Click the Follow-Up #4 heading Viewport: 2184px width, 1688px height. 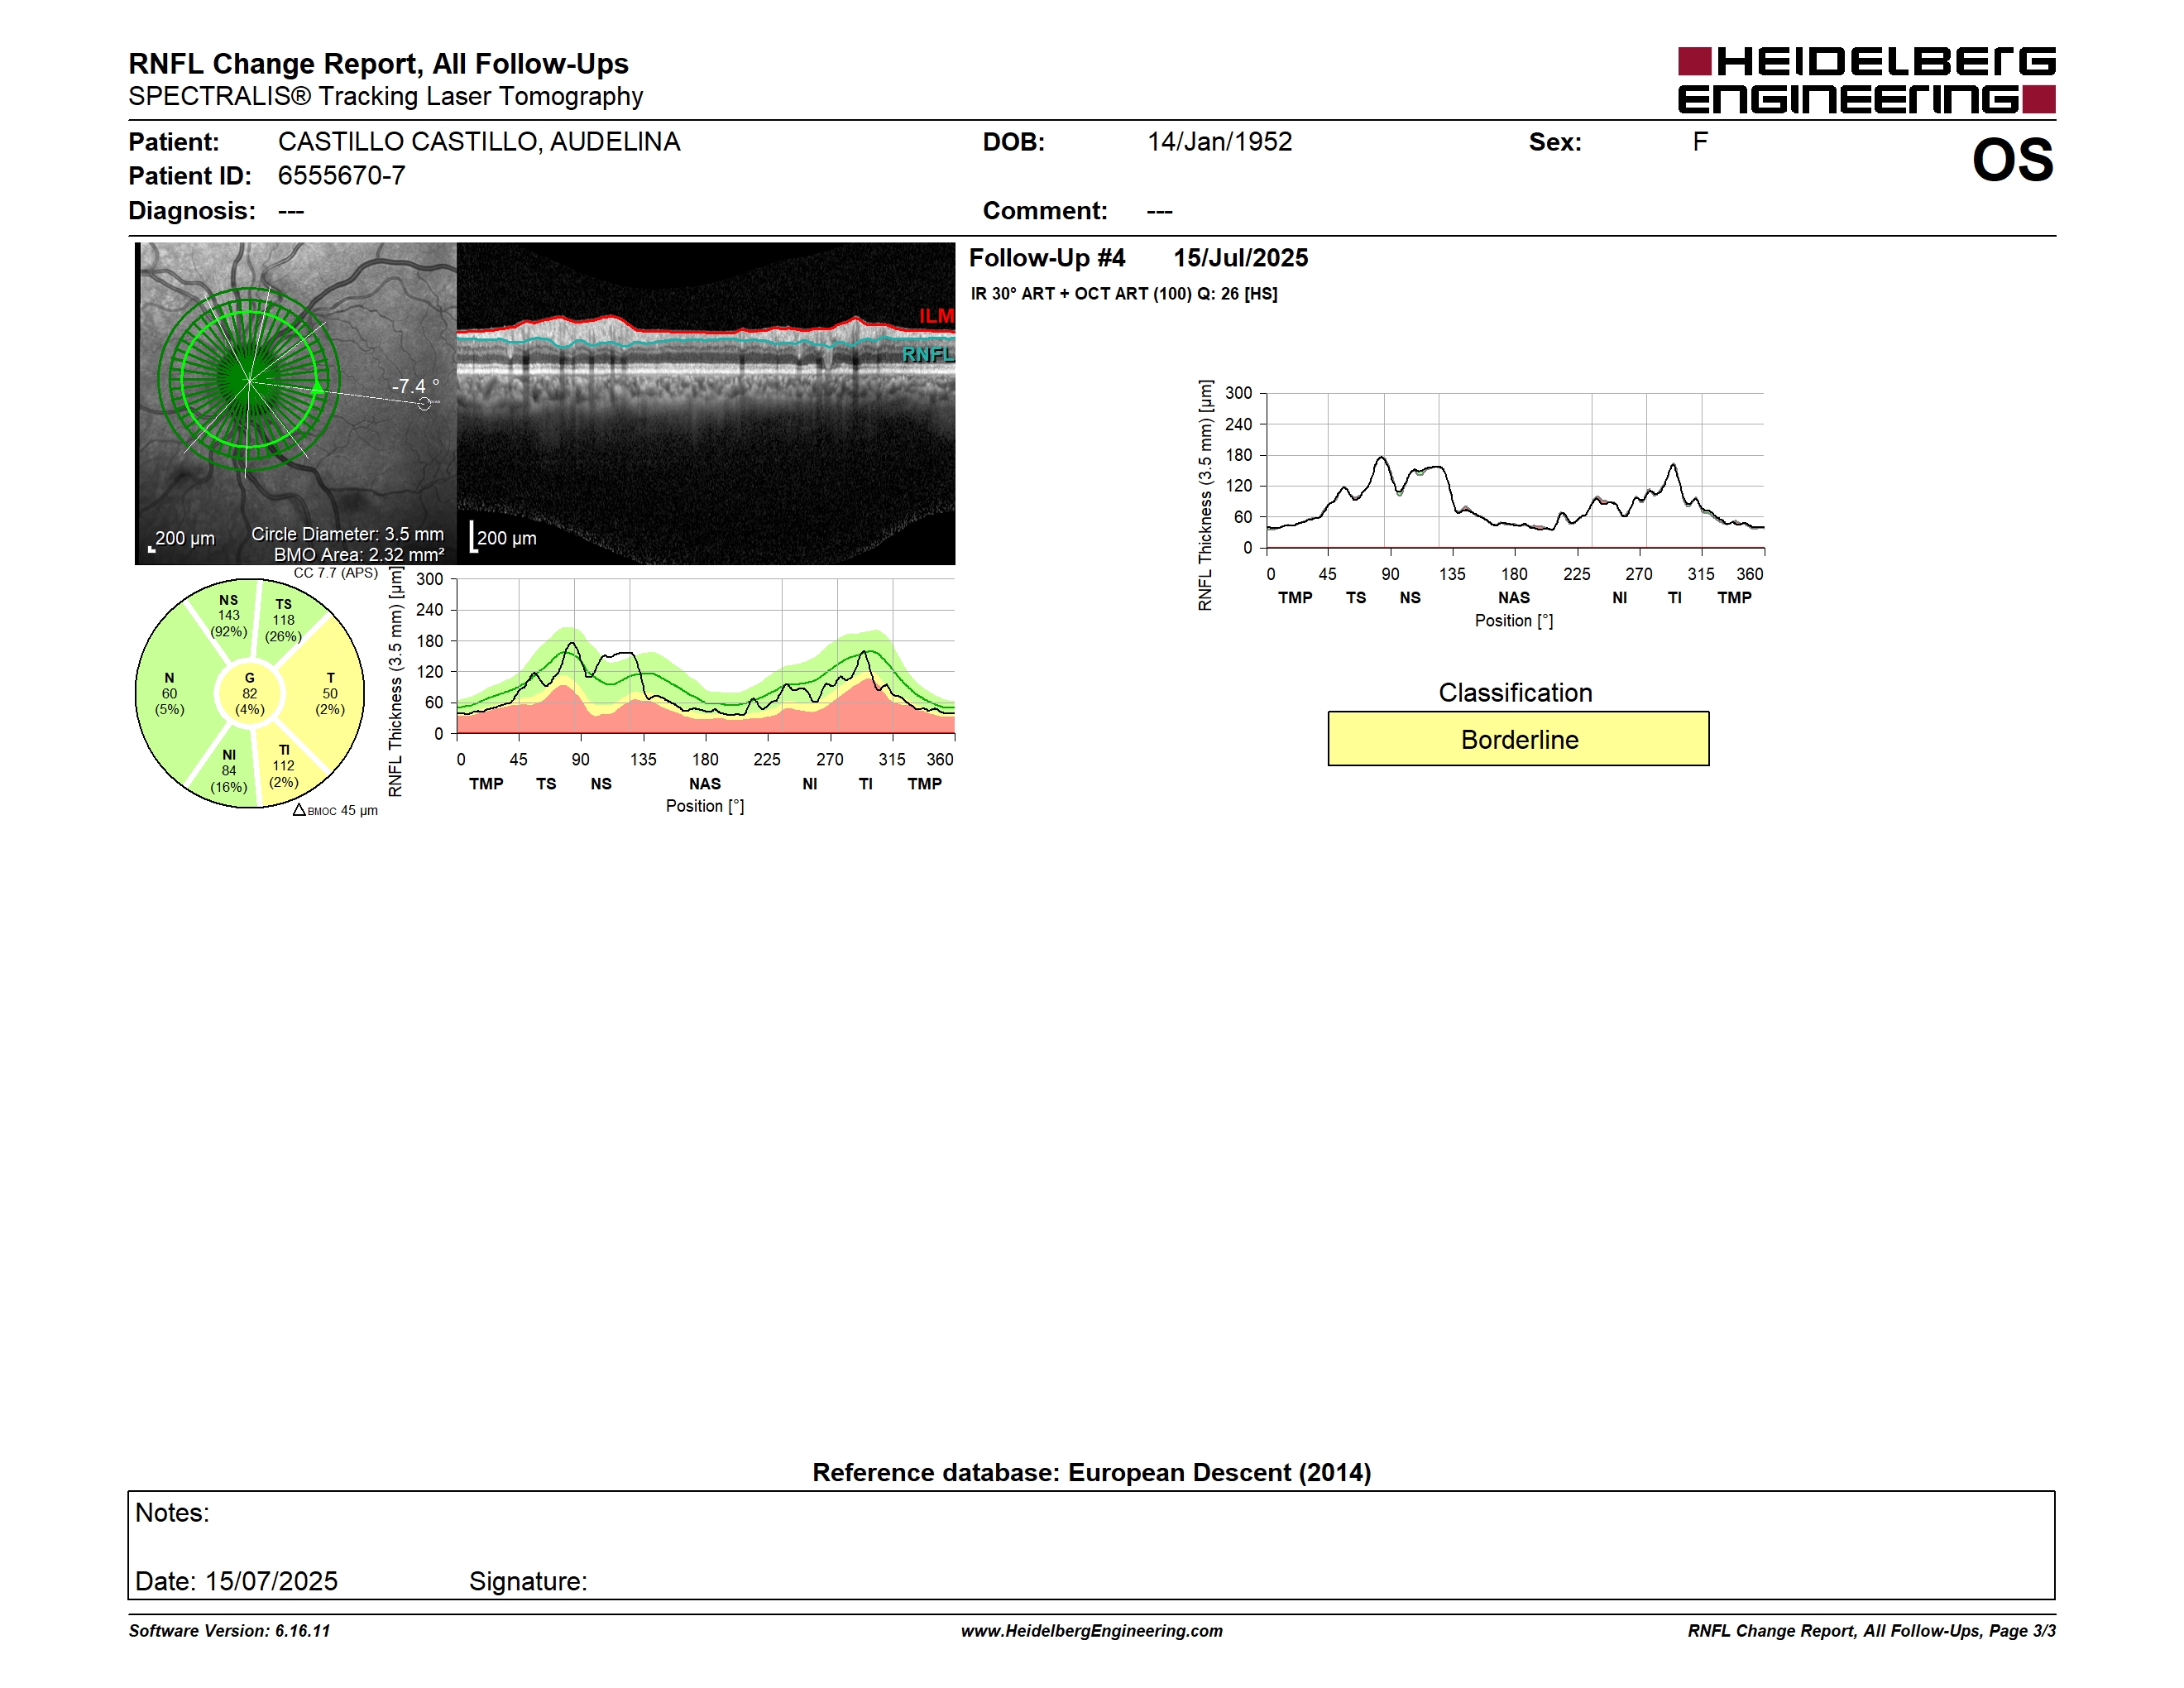tap(1047, 258)
